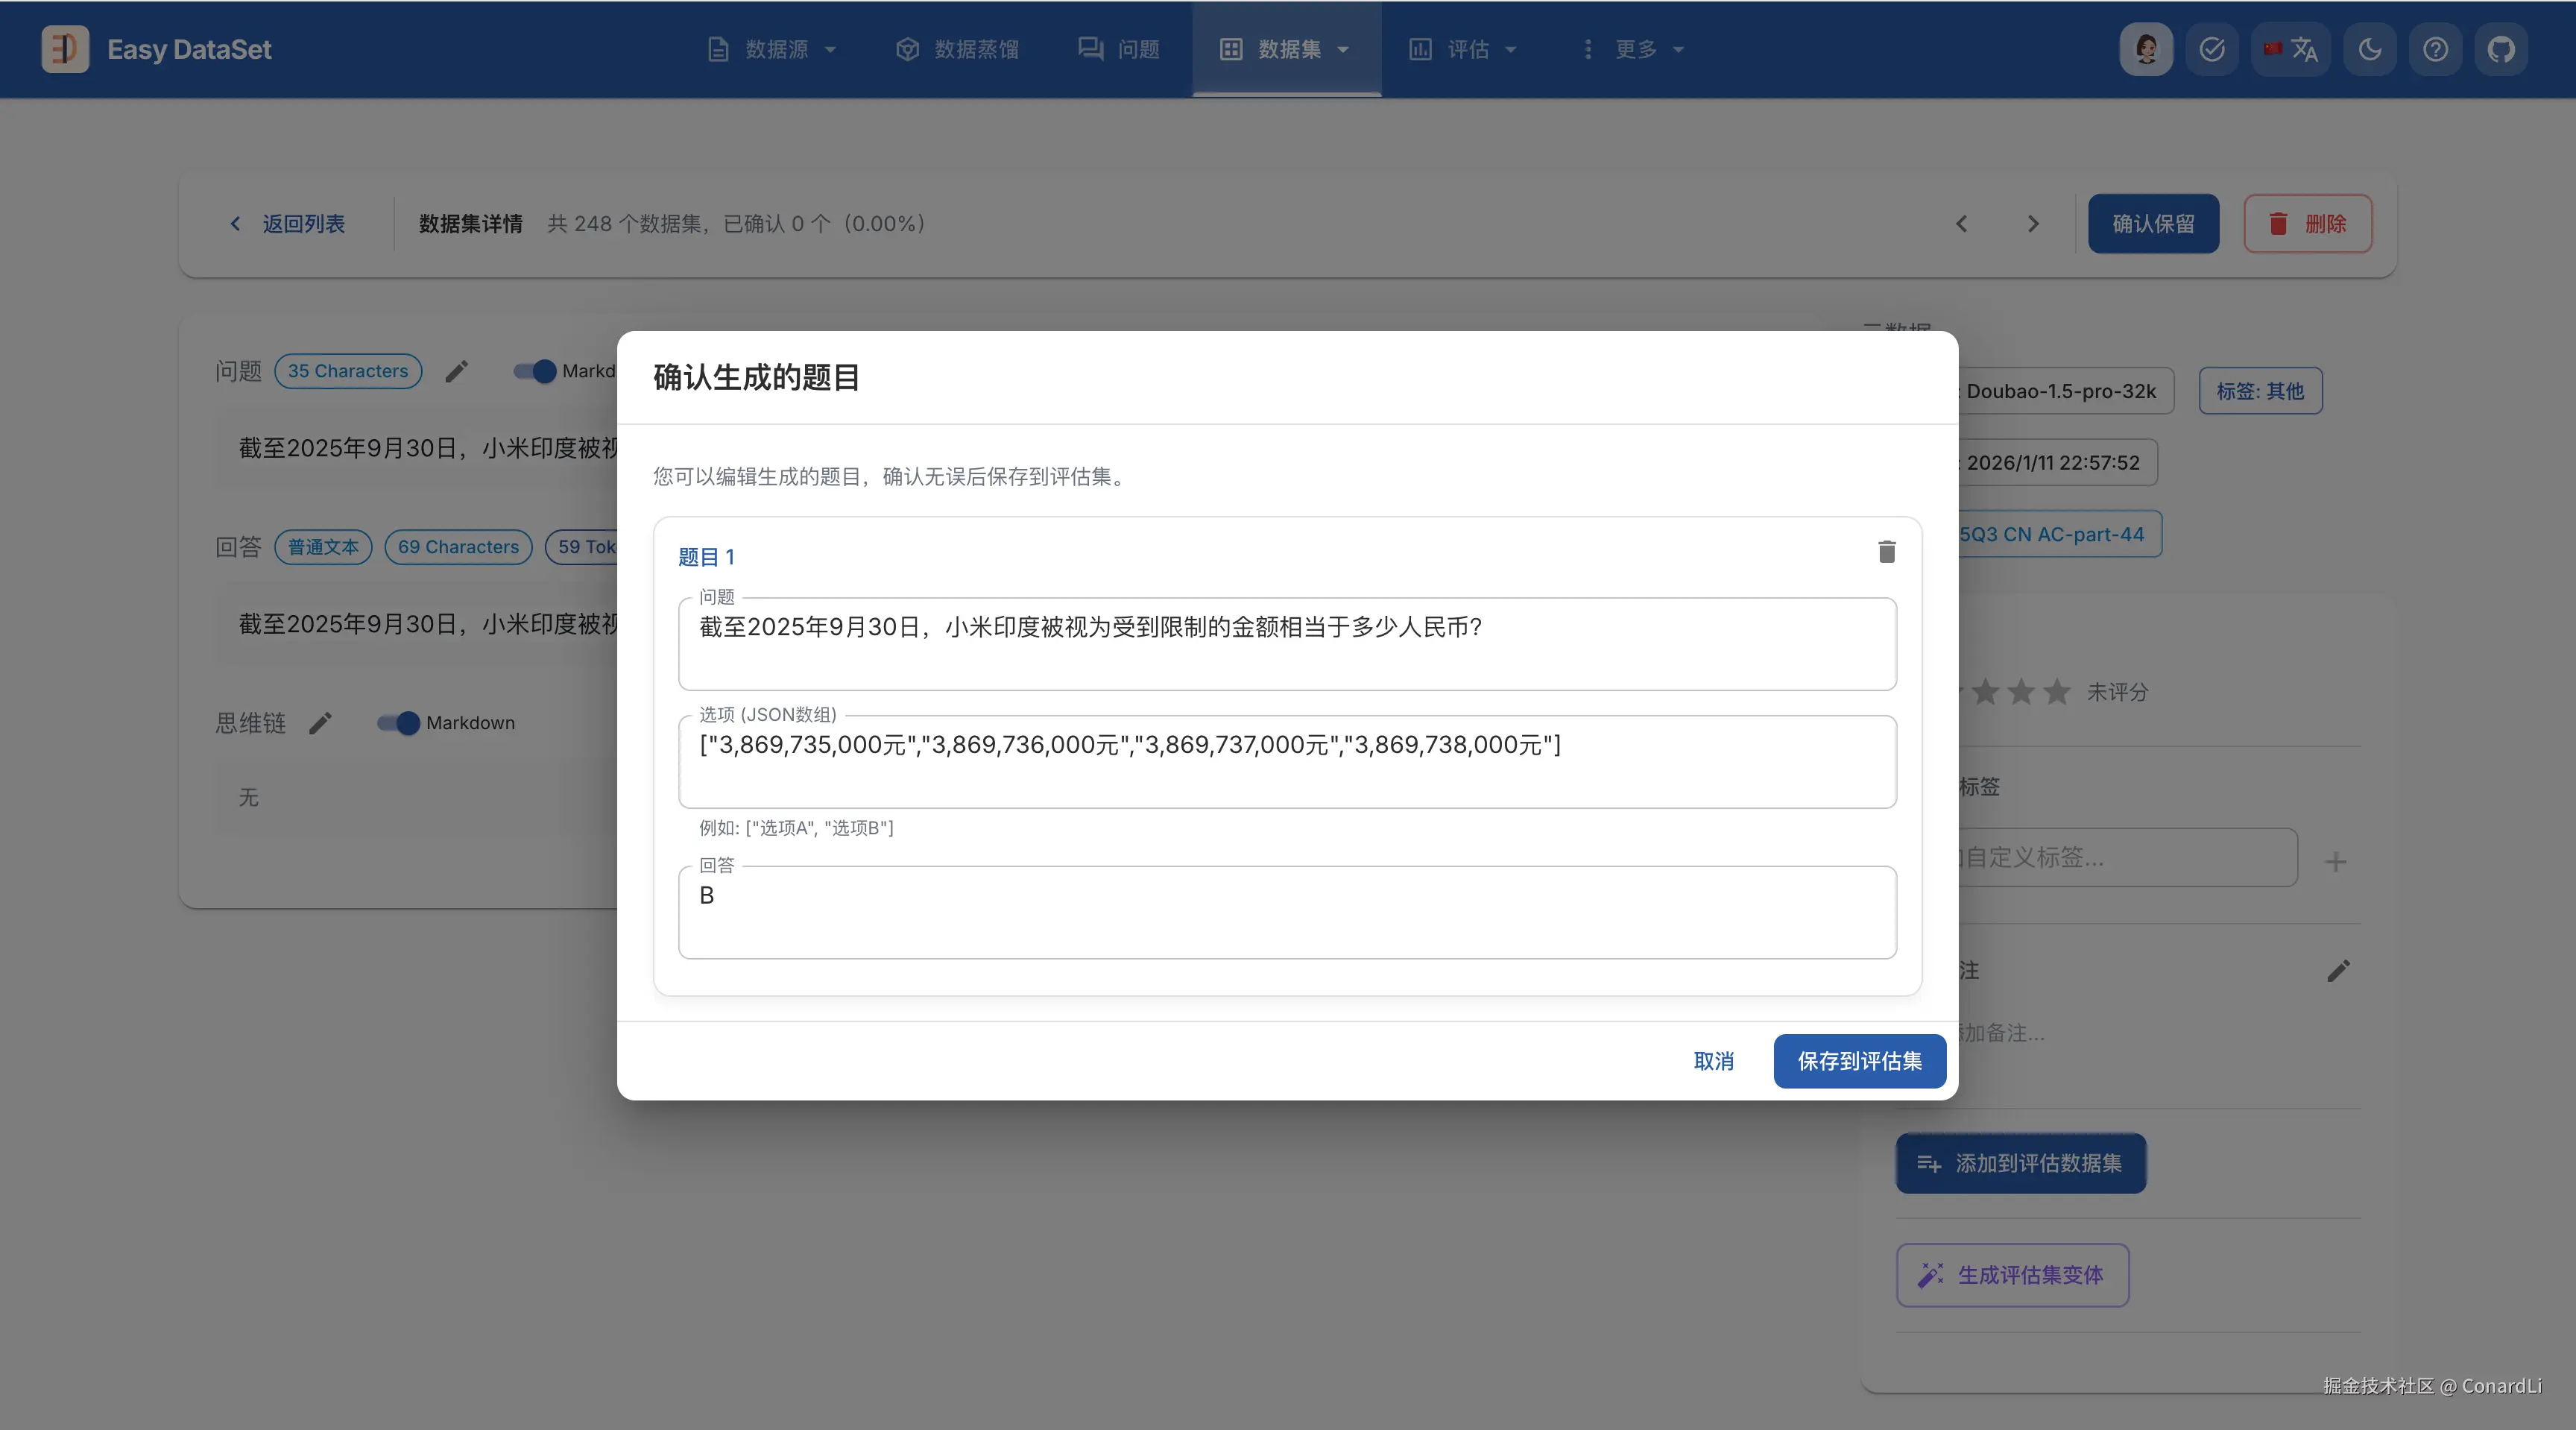Toggle Markdown switch for 问题
The height and width of the screenshot is (1430, 2576).
tap(536, 372)
